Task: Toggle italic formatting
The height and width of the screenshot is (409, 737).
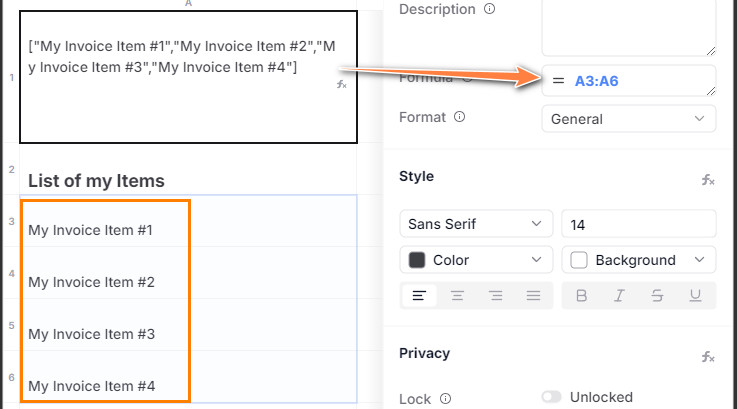Action: (x=619, y=295)
